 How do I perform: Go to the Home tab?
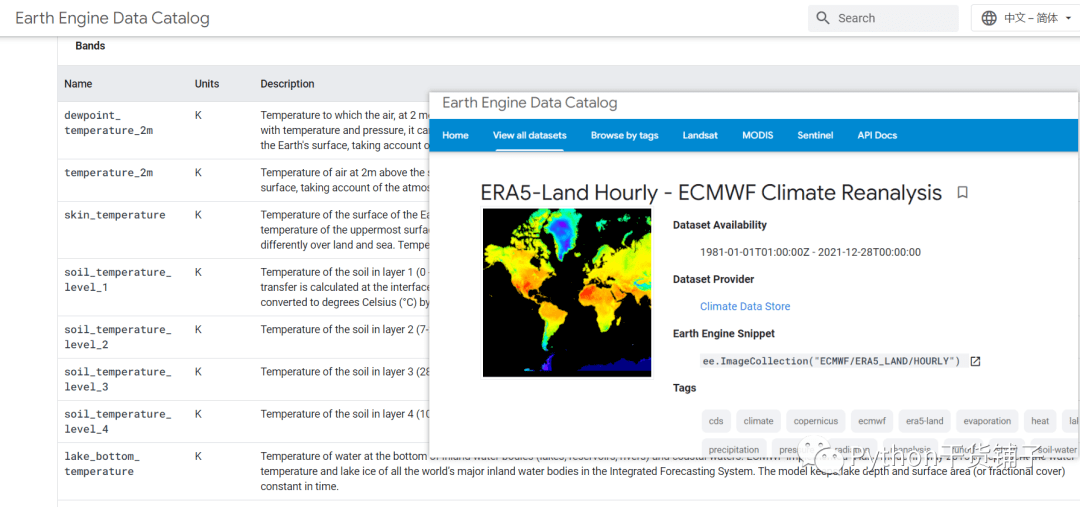coord(455,135)
